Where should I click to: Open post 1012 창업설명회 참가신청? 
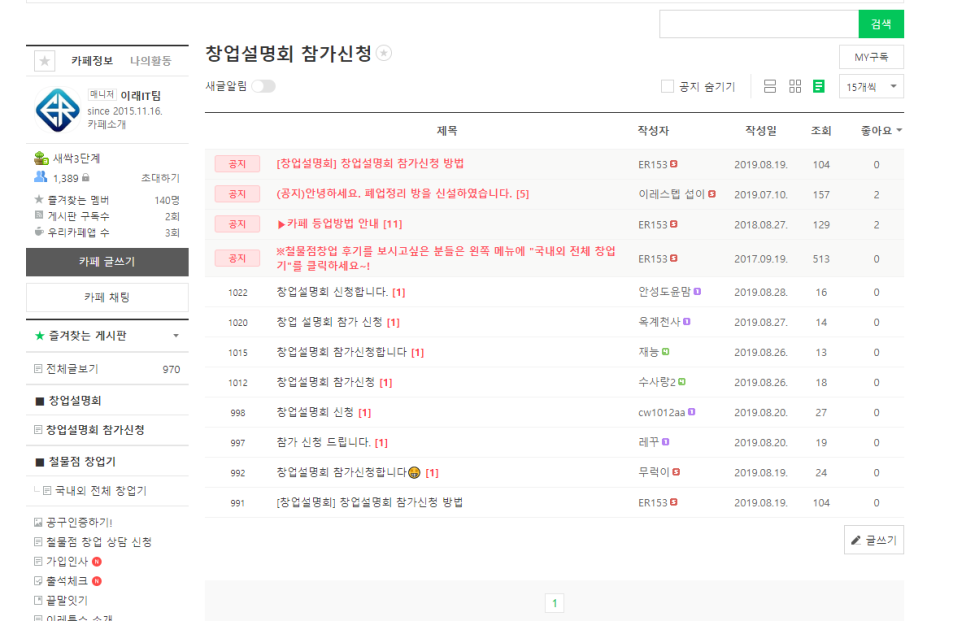[x=325, y=383]
